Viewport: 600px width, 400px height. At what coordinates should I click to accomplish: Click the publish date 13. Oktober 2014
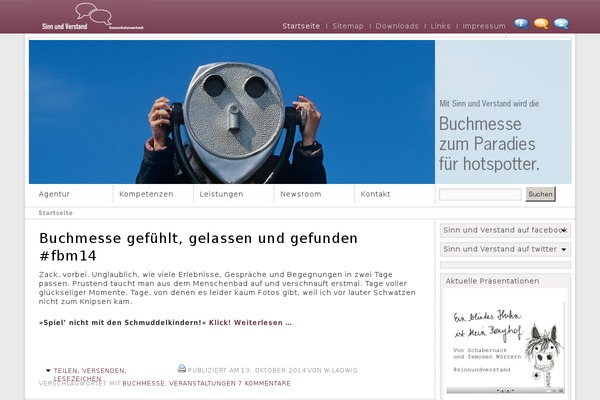coord(273,371)
